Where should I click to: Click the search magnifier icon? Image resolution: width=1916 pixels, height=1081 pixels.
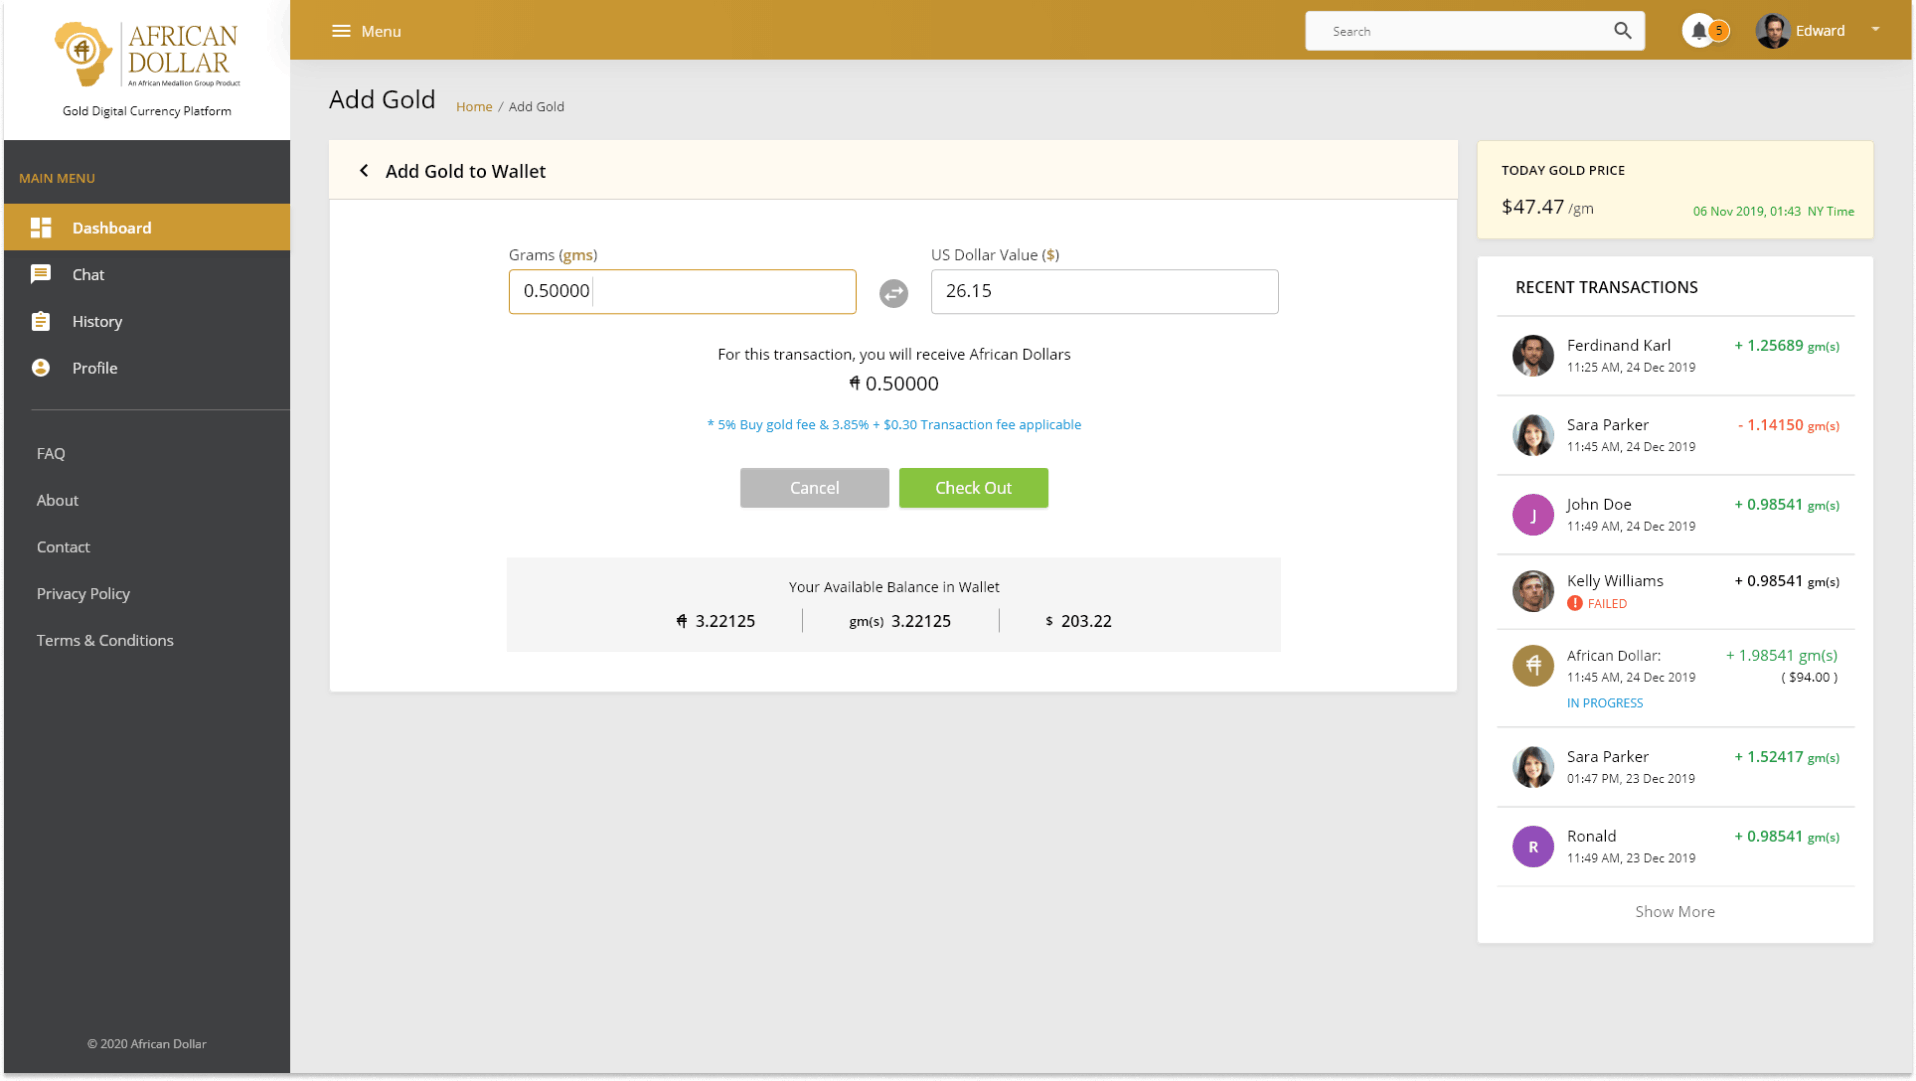click(x=1621, y=30)
